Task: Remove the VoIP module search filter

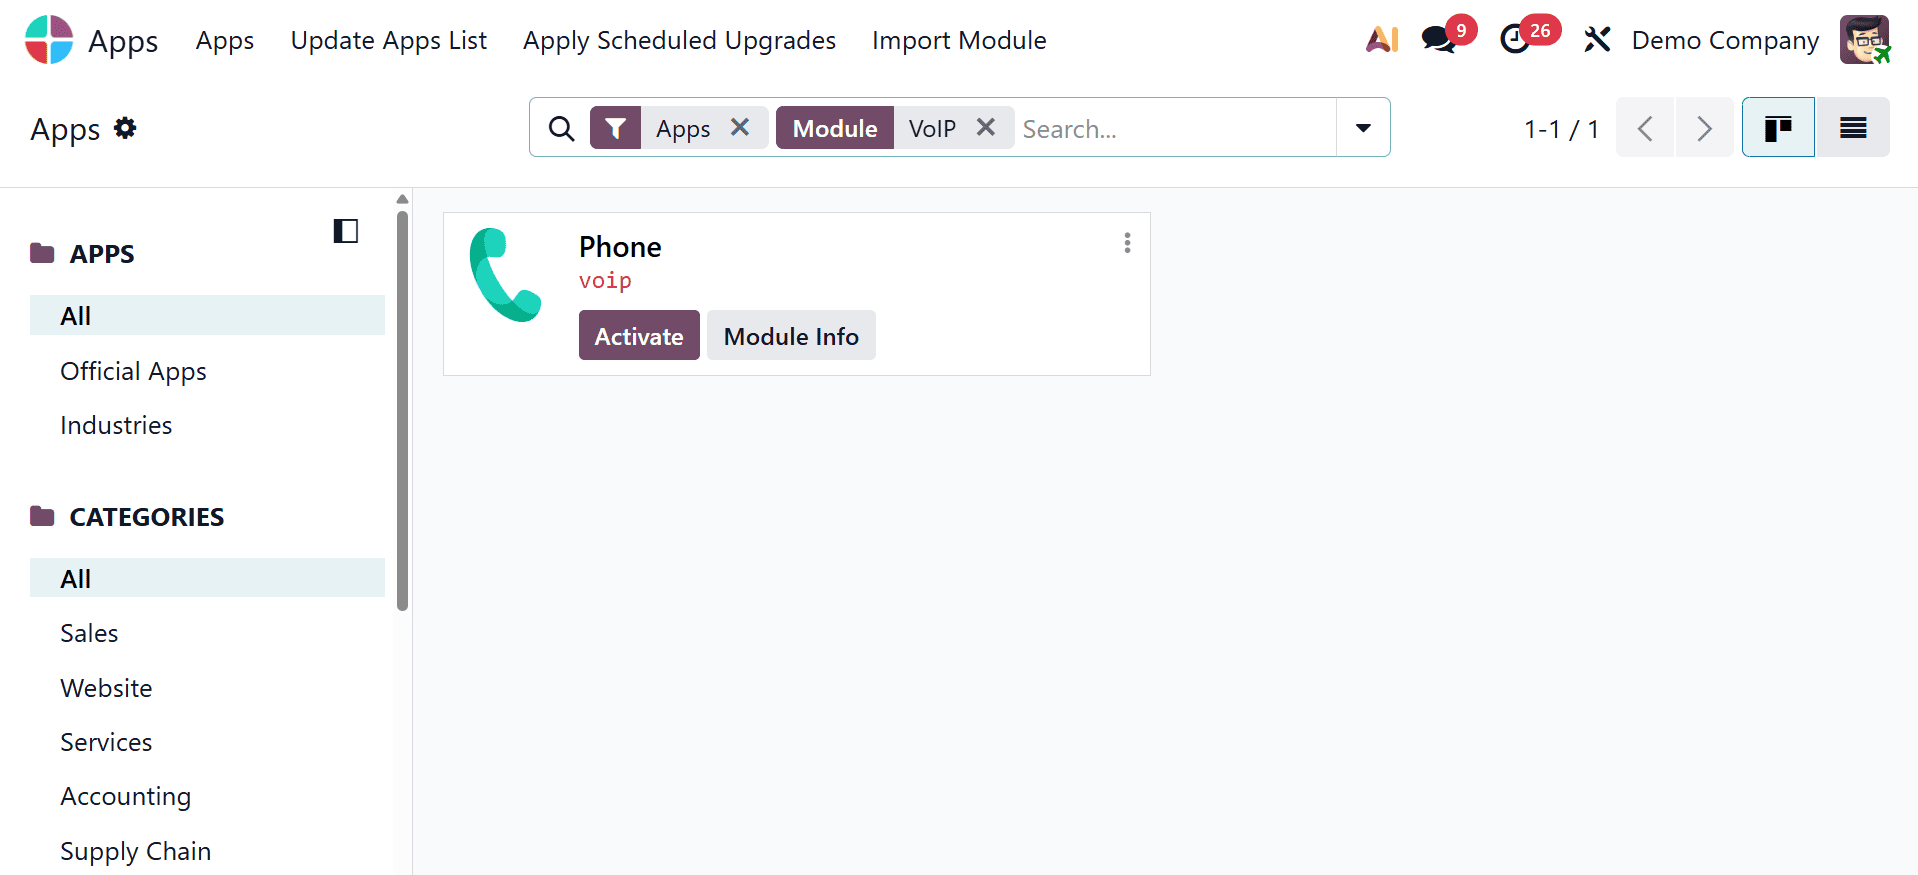Action: click(x=986, y=127)
